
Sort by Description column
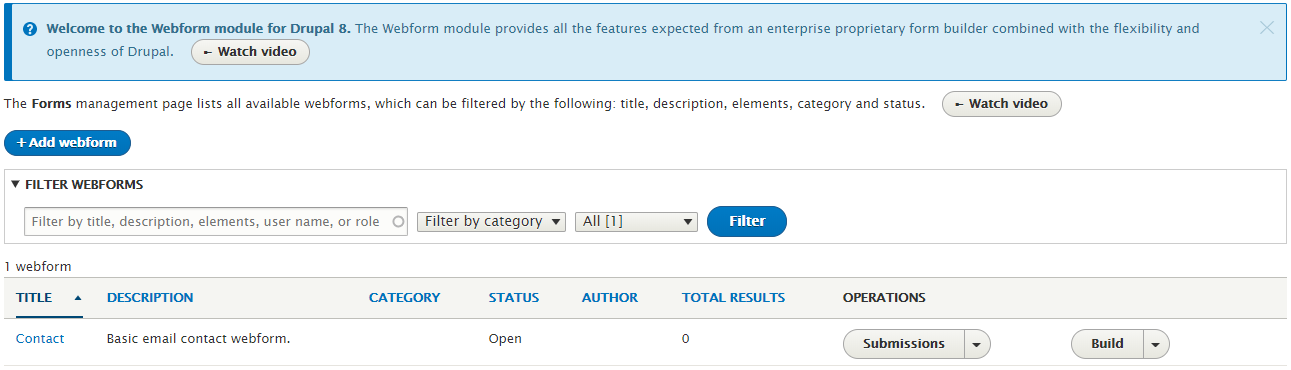pos(150,298)
